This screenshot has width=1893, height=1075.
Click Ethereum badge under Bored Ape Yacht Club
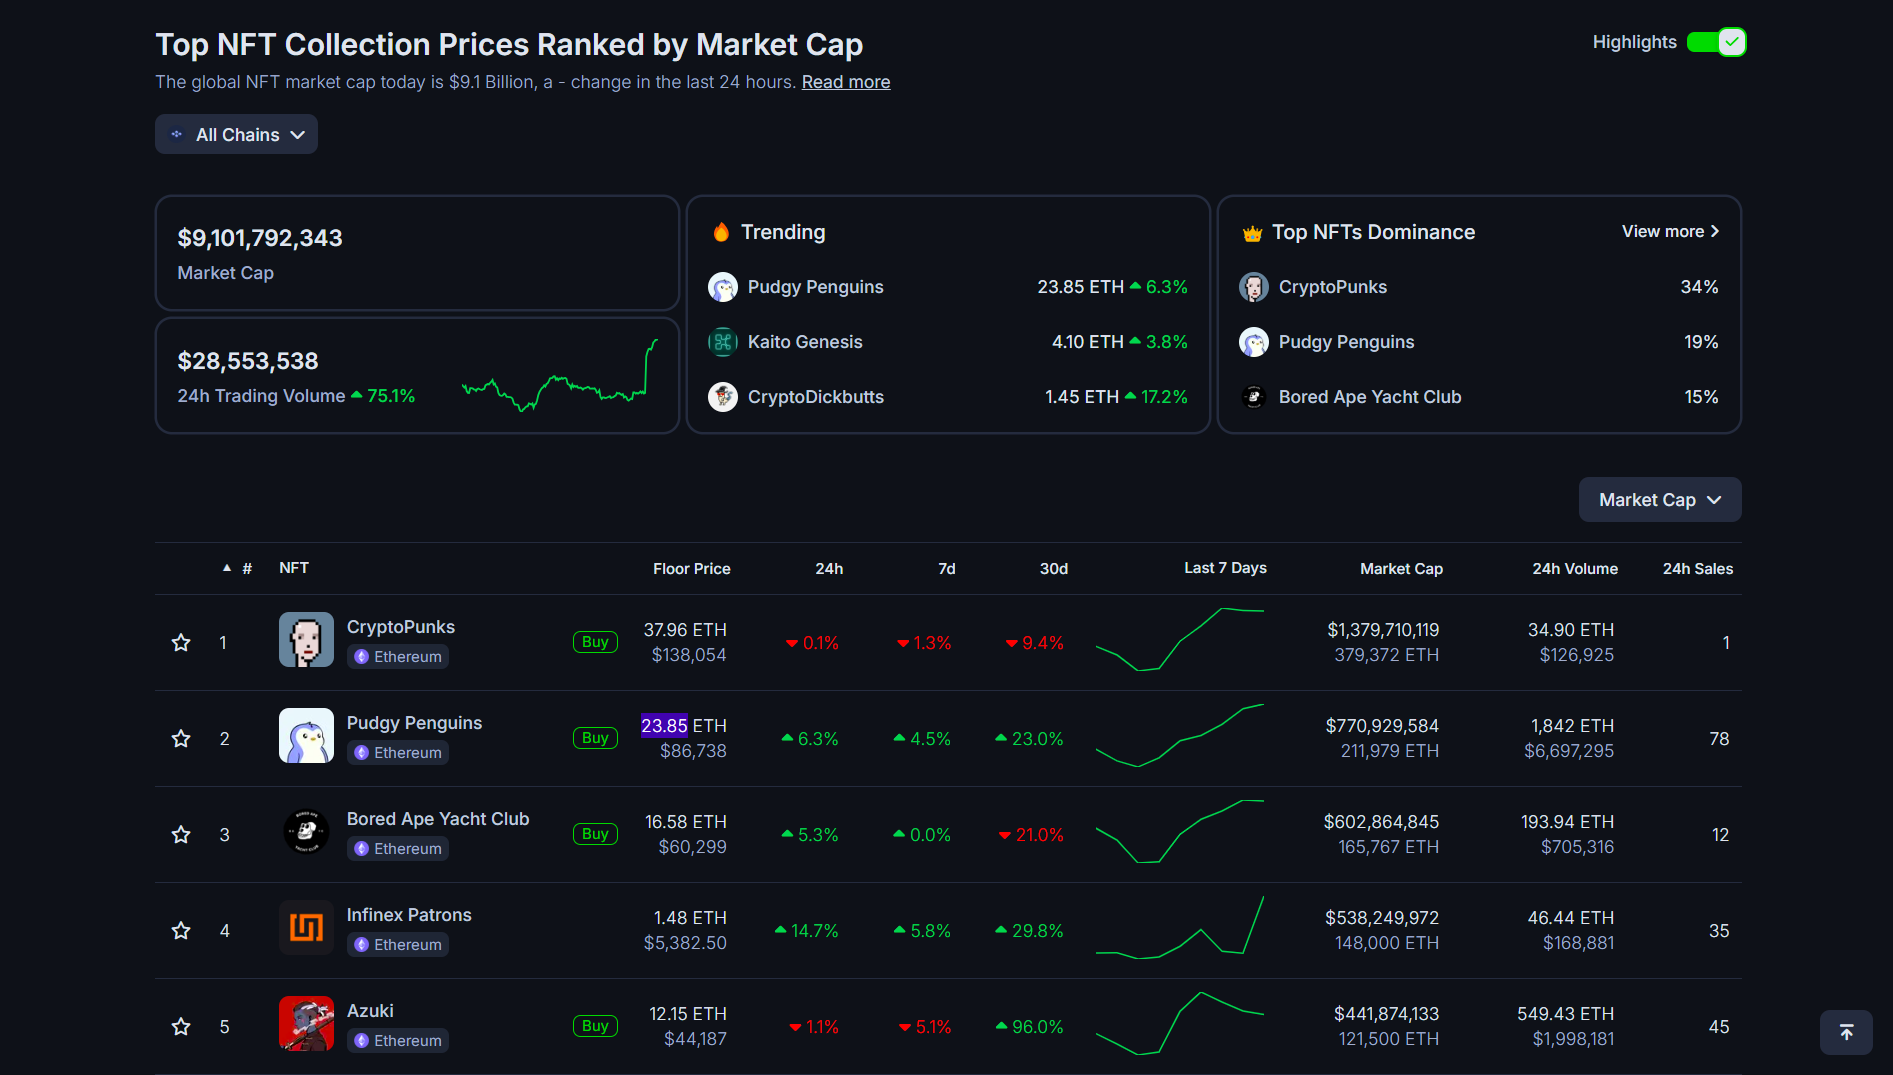(398, 849)
